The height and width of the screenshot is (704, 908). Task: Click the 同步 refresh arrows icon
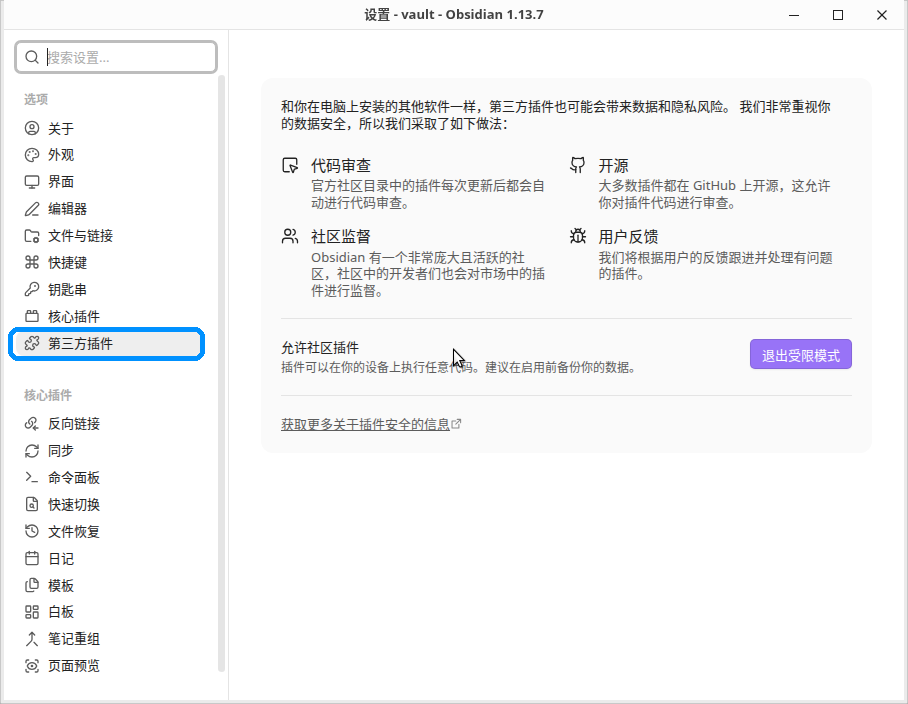pyautogui.click(x=32, y=450)
